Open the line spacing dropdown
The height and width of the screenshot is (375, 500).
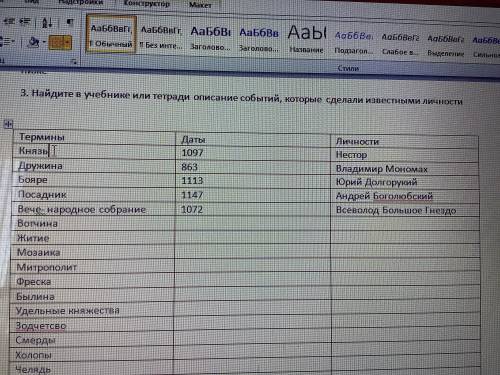(x=7, y=42)
